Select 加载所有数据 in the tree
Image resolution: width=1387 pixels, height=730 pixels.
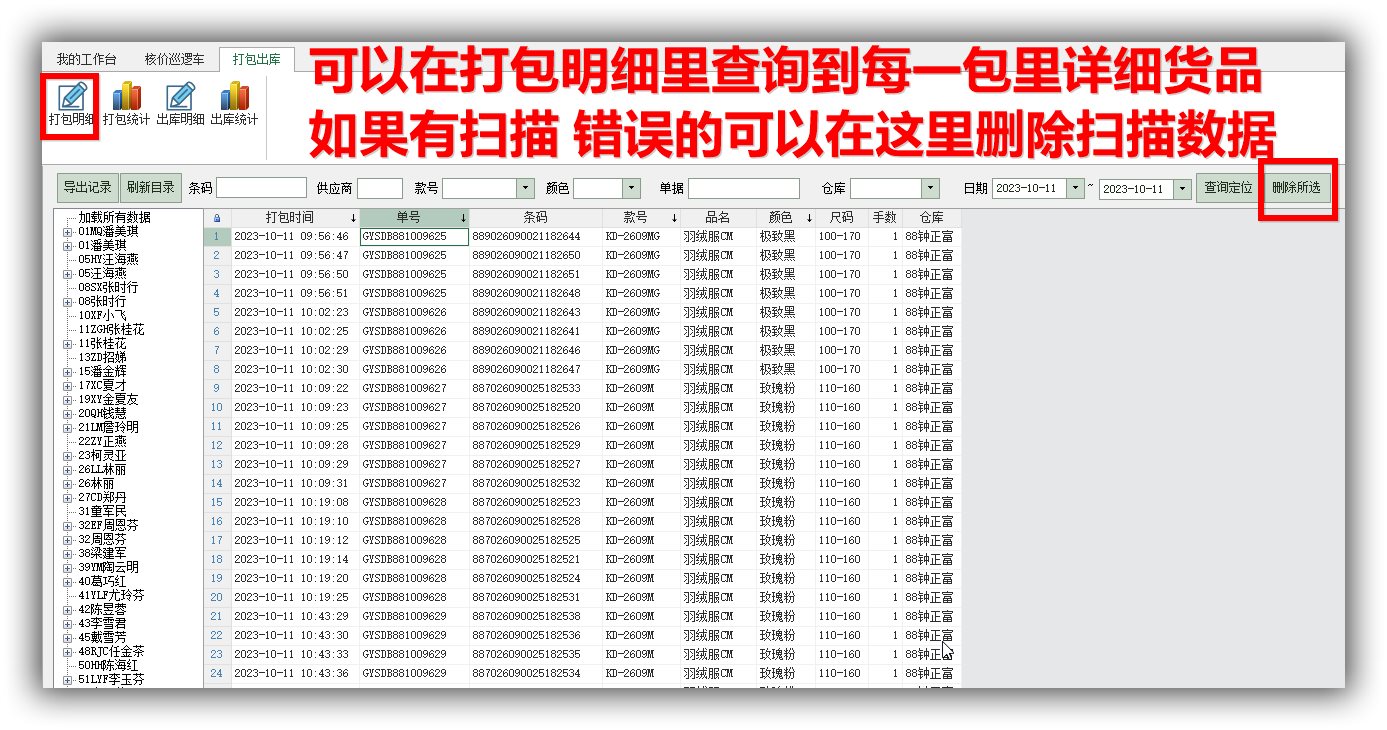click(114, 218)
